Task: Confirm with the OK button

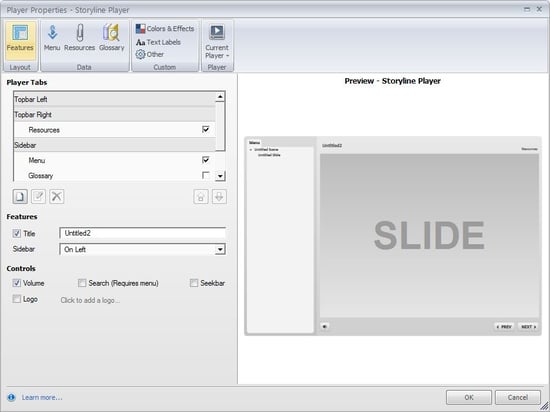Action: click(469, 397)
